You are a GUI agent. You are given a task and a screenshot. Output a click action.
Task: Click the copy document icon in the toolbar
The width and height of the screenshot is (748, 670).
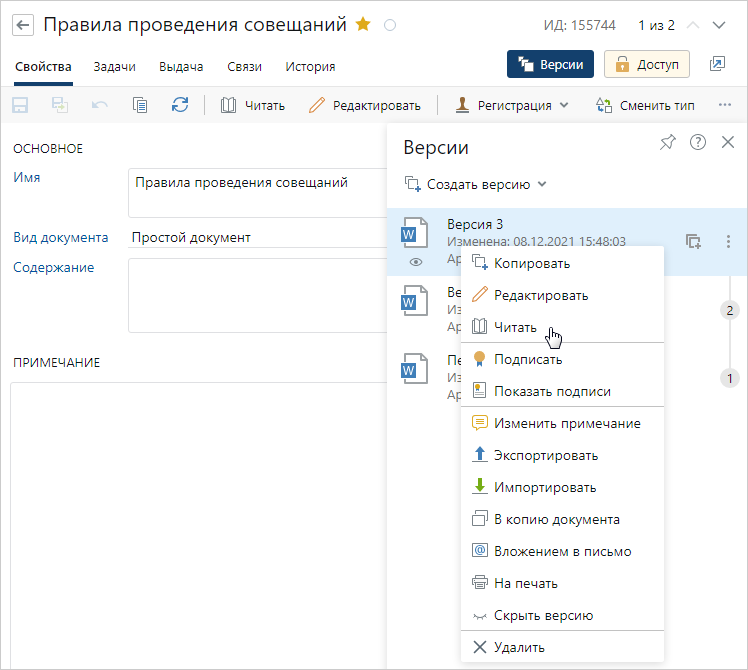pyautogui.click(x=140, y=105)
